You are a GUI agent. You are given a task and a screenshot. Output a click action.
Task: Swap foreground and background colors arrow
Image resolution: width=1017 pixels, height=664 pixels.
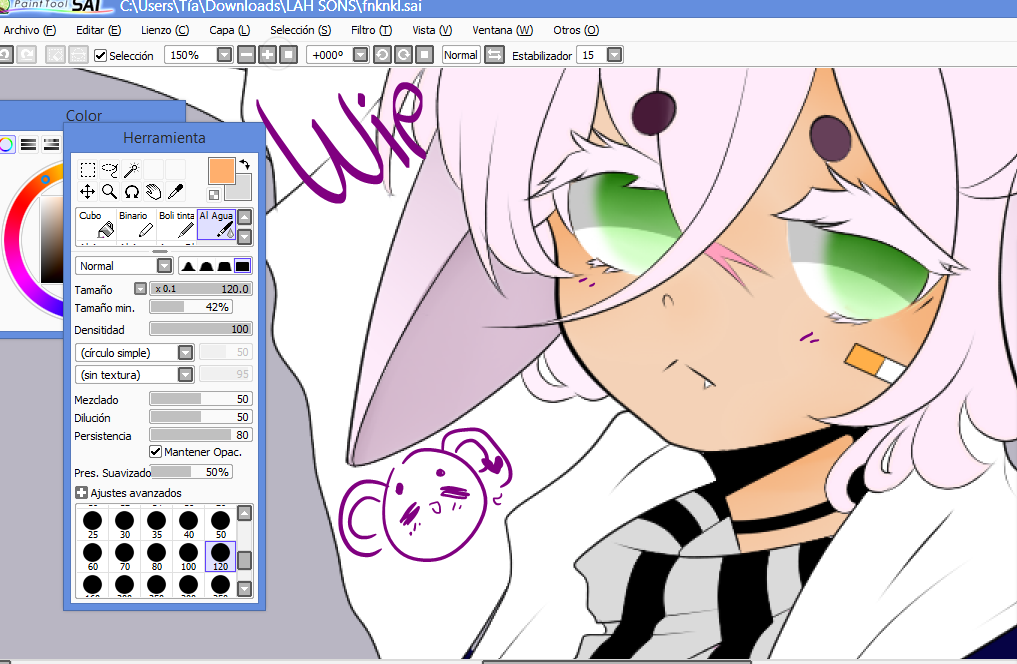(245, 164)
